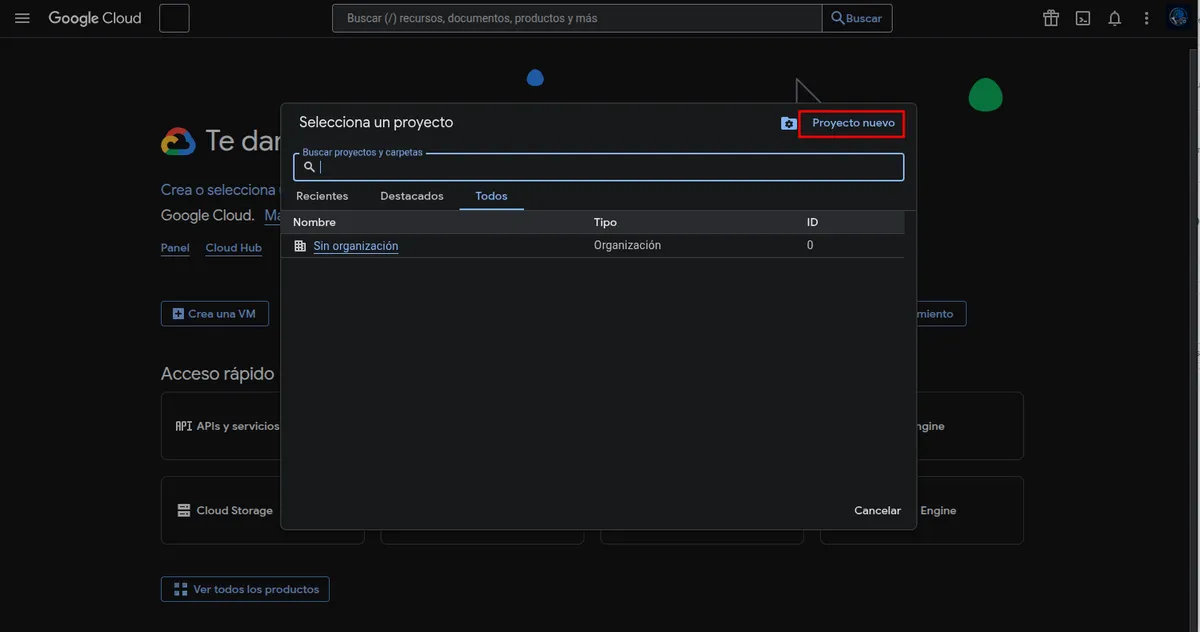Open the hamburger navigation menu

pos(22,18)
